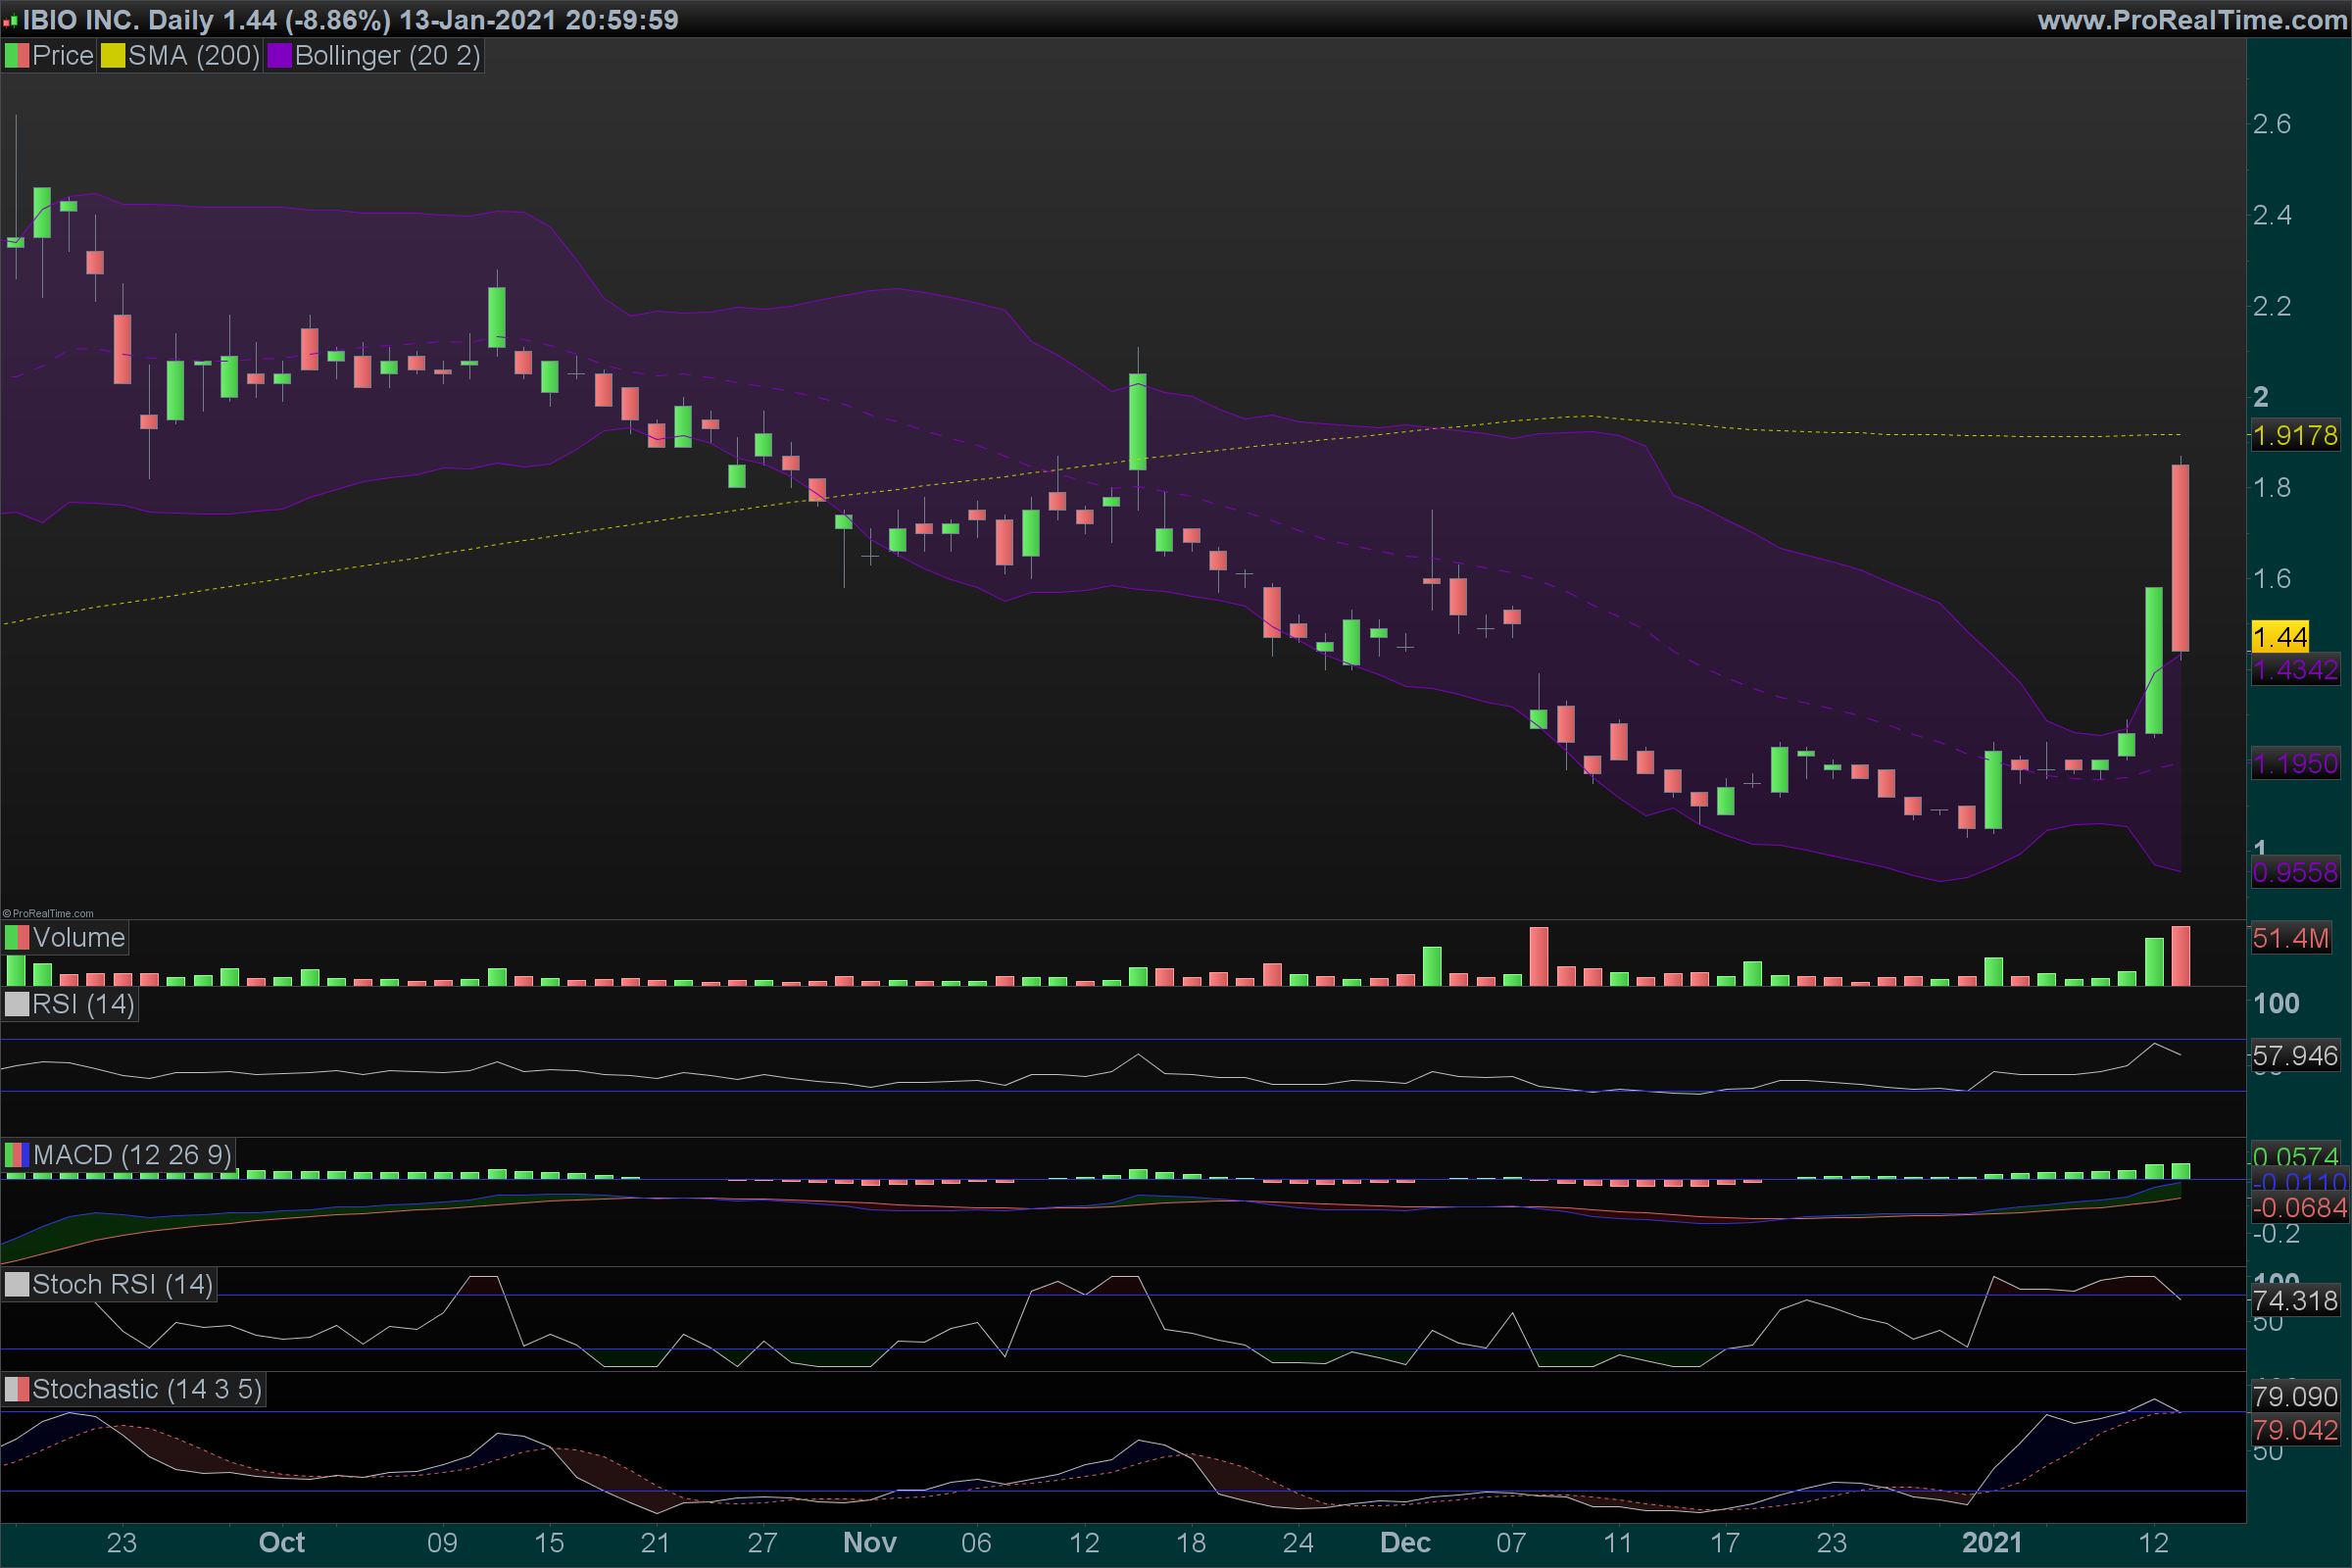Click the MACD (12 26 9) multicolor icon
Screen dimensions: 2352x1568
(x=16, y=1156)
